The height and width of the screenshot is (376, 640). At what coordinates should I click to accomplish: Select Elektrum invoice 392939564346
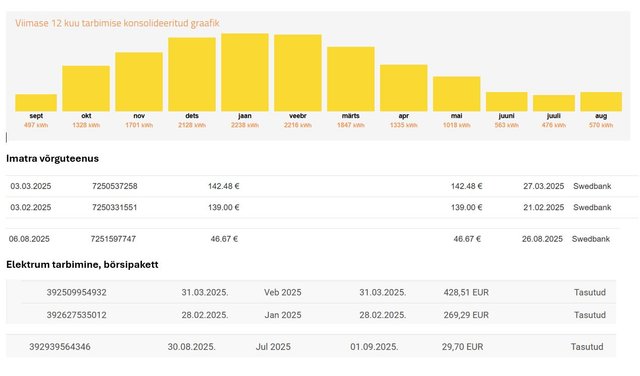(60, 347)
